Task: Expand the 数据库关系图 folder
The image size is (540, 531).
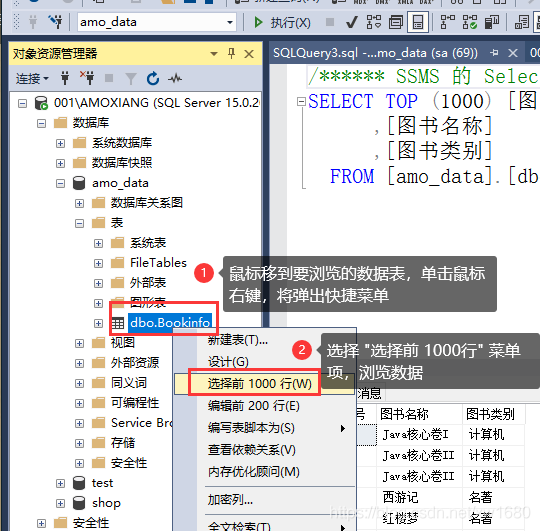Action: (80, 203)
